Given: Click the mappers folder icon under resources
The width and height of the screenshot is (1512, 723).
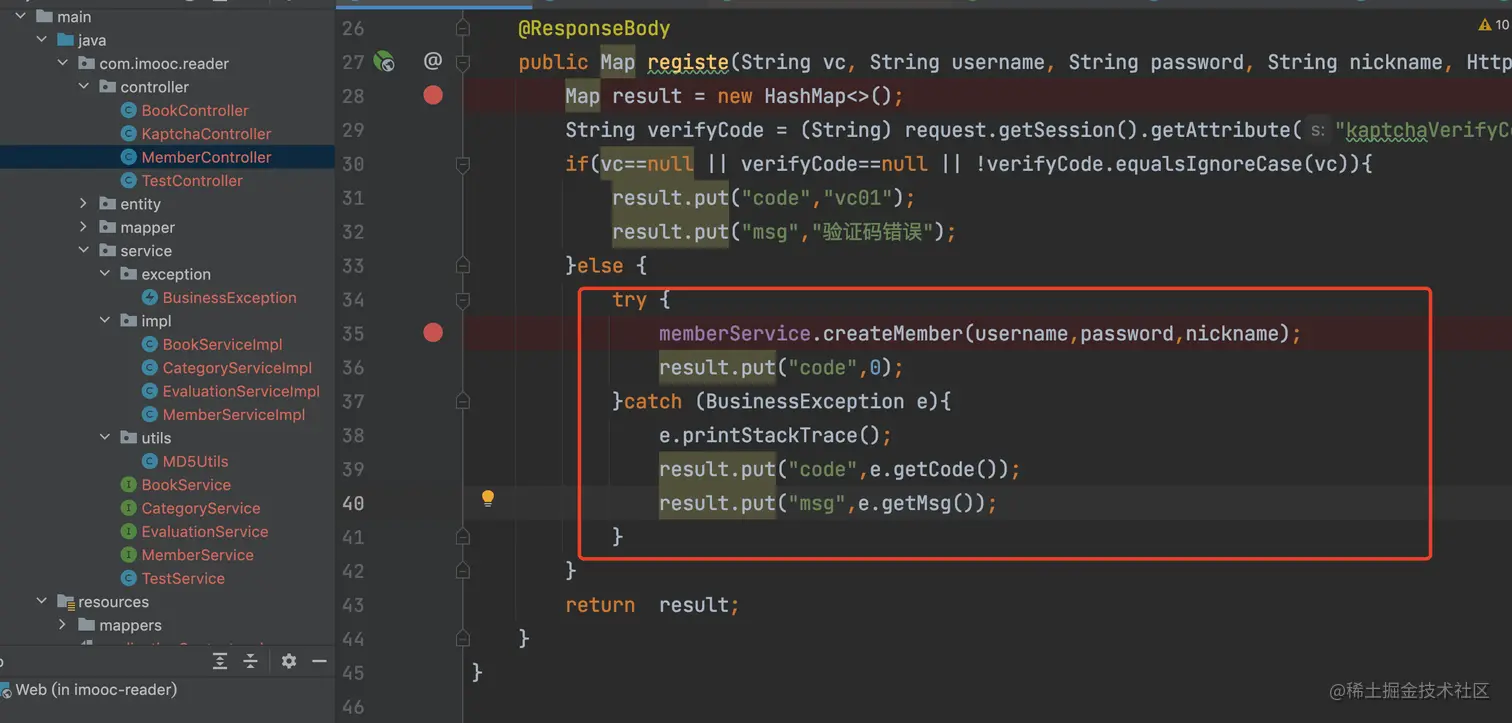Looking at the screenshot, I should pyautogui.click(x=87, y=625).
